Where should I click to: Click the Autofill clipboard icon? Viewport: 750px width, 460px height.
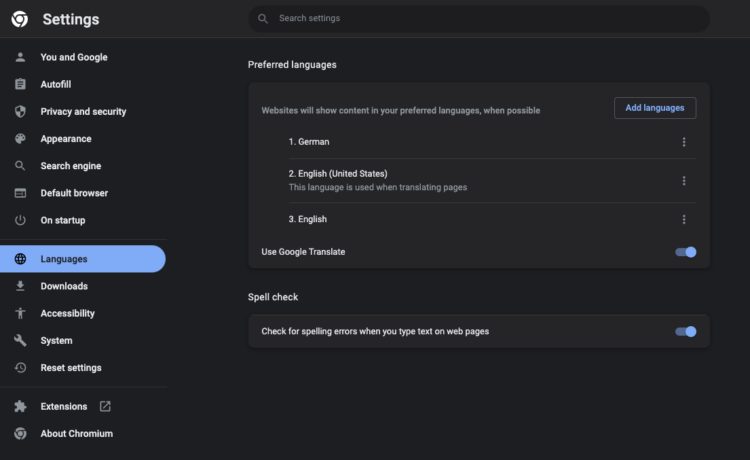[20, 85]
